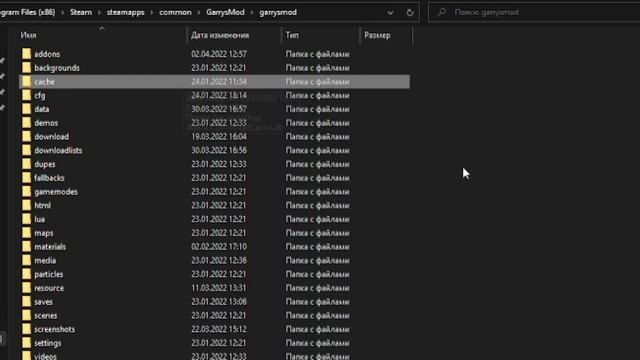
Task: Click Папка с файлами type for lua
Action: [317, 219]
